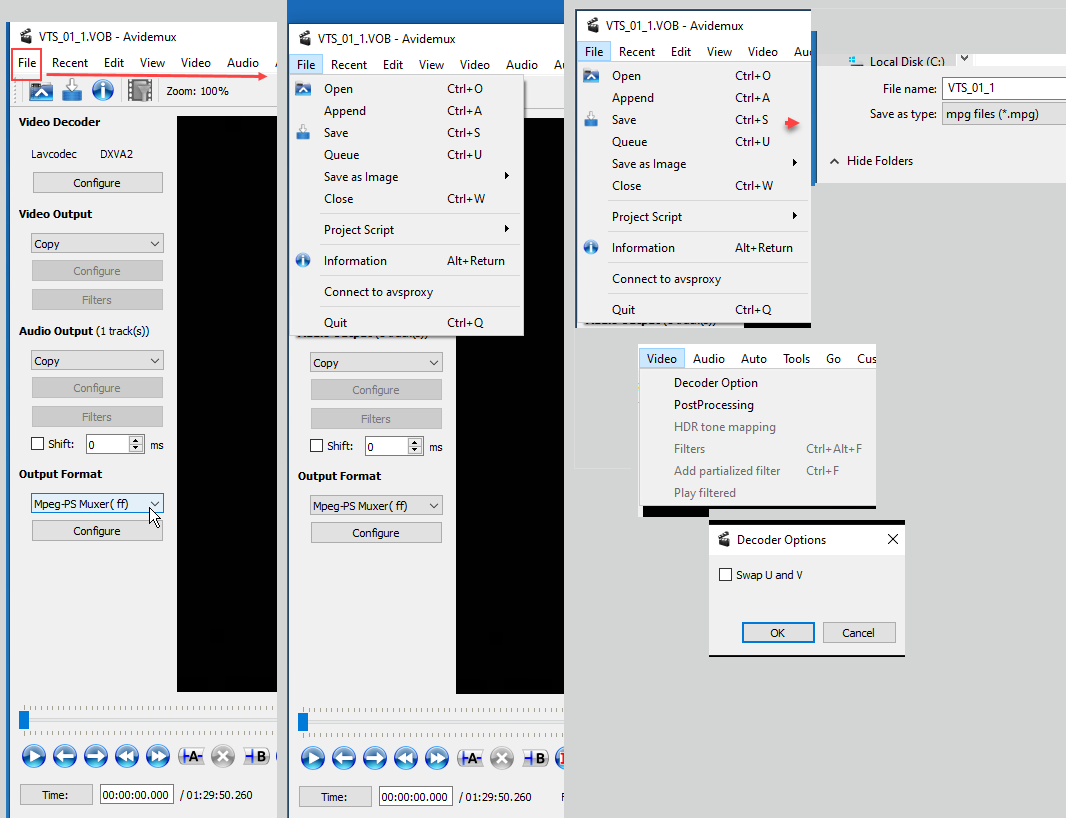Click the File name field containing VTS_01_1
Viewport: 1066px width, 818px height.
[1003, 88]
